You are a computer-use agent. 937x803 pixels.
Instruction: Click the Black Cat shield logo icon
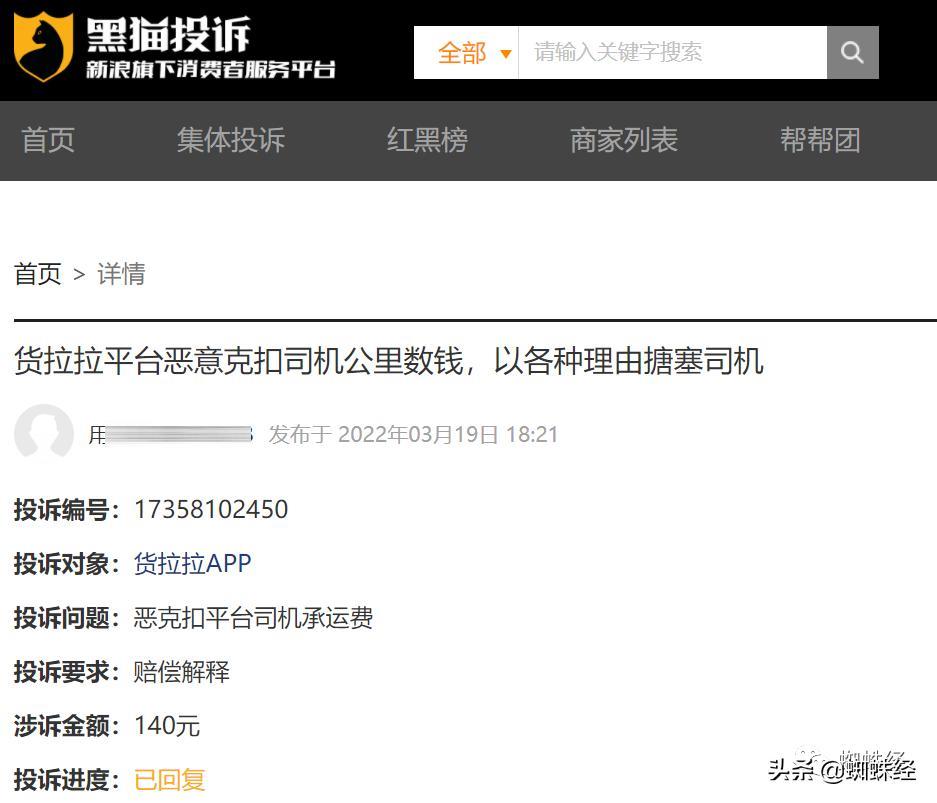(x=43, y=48)
